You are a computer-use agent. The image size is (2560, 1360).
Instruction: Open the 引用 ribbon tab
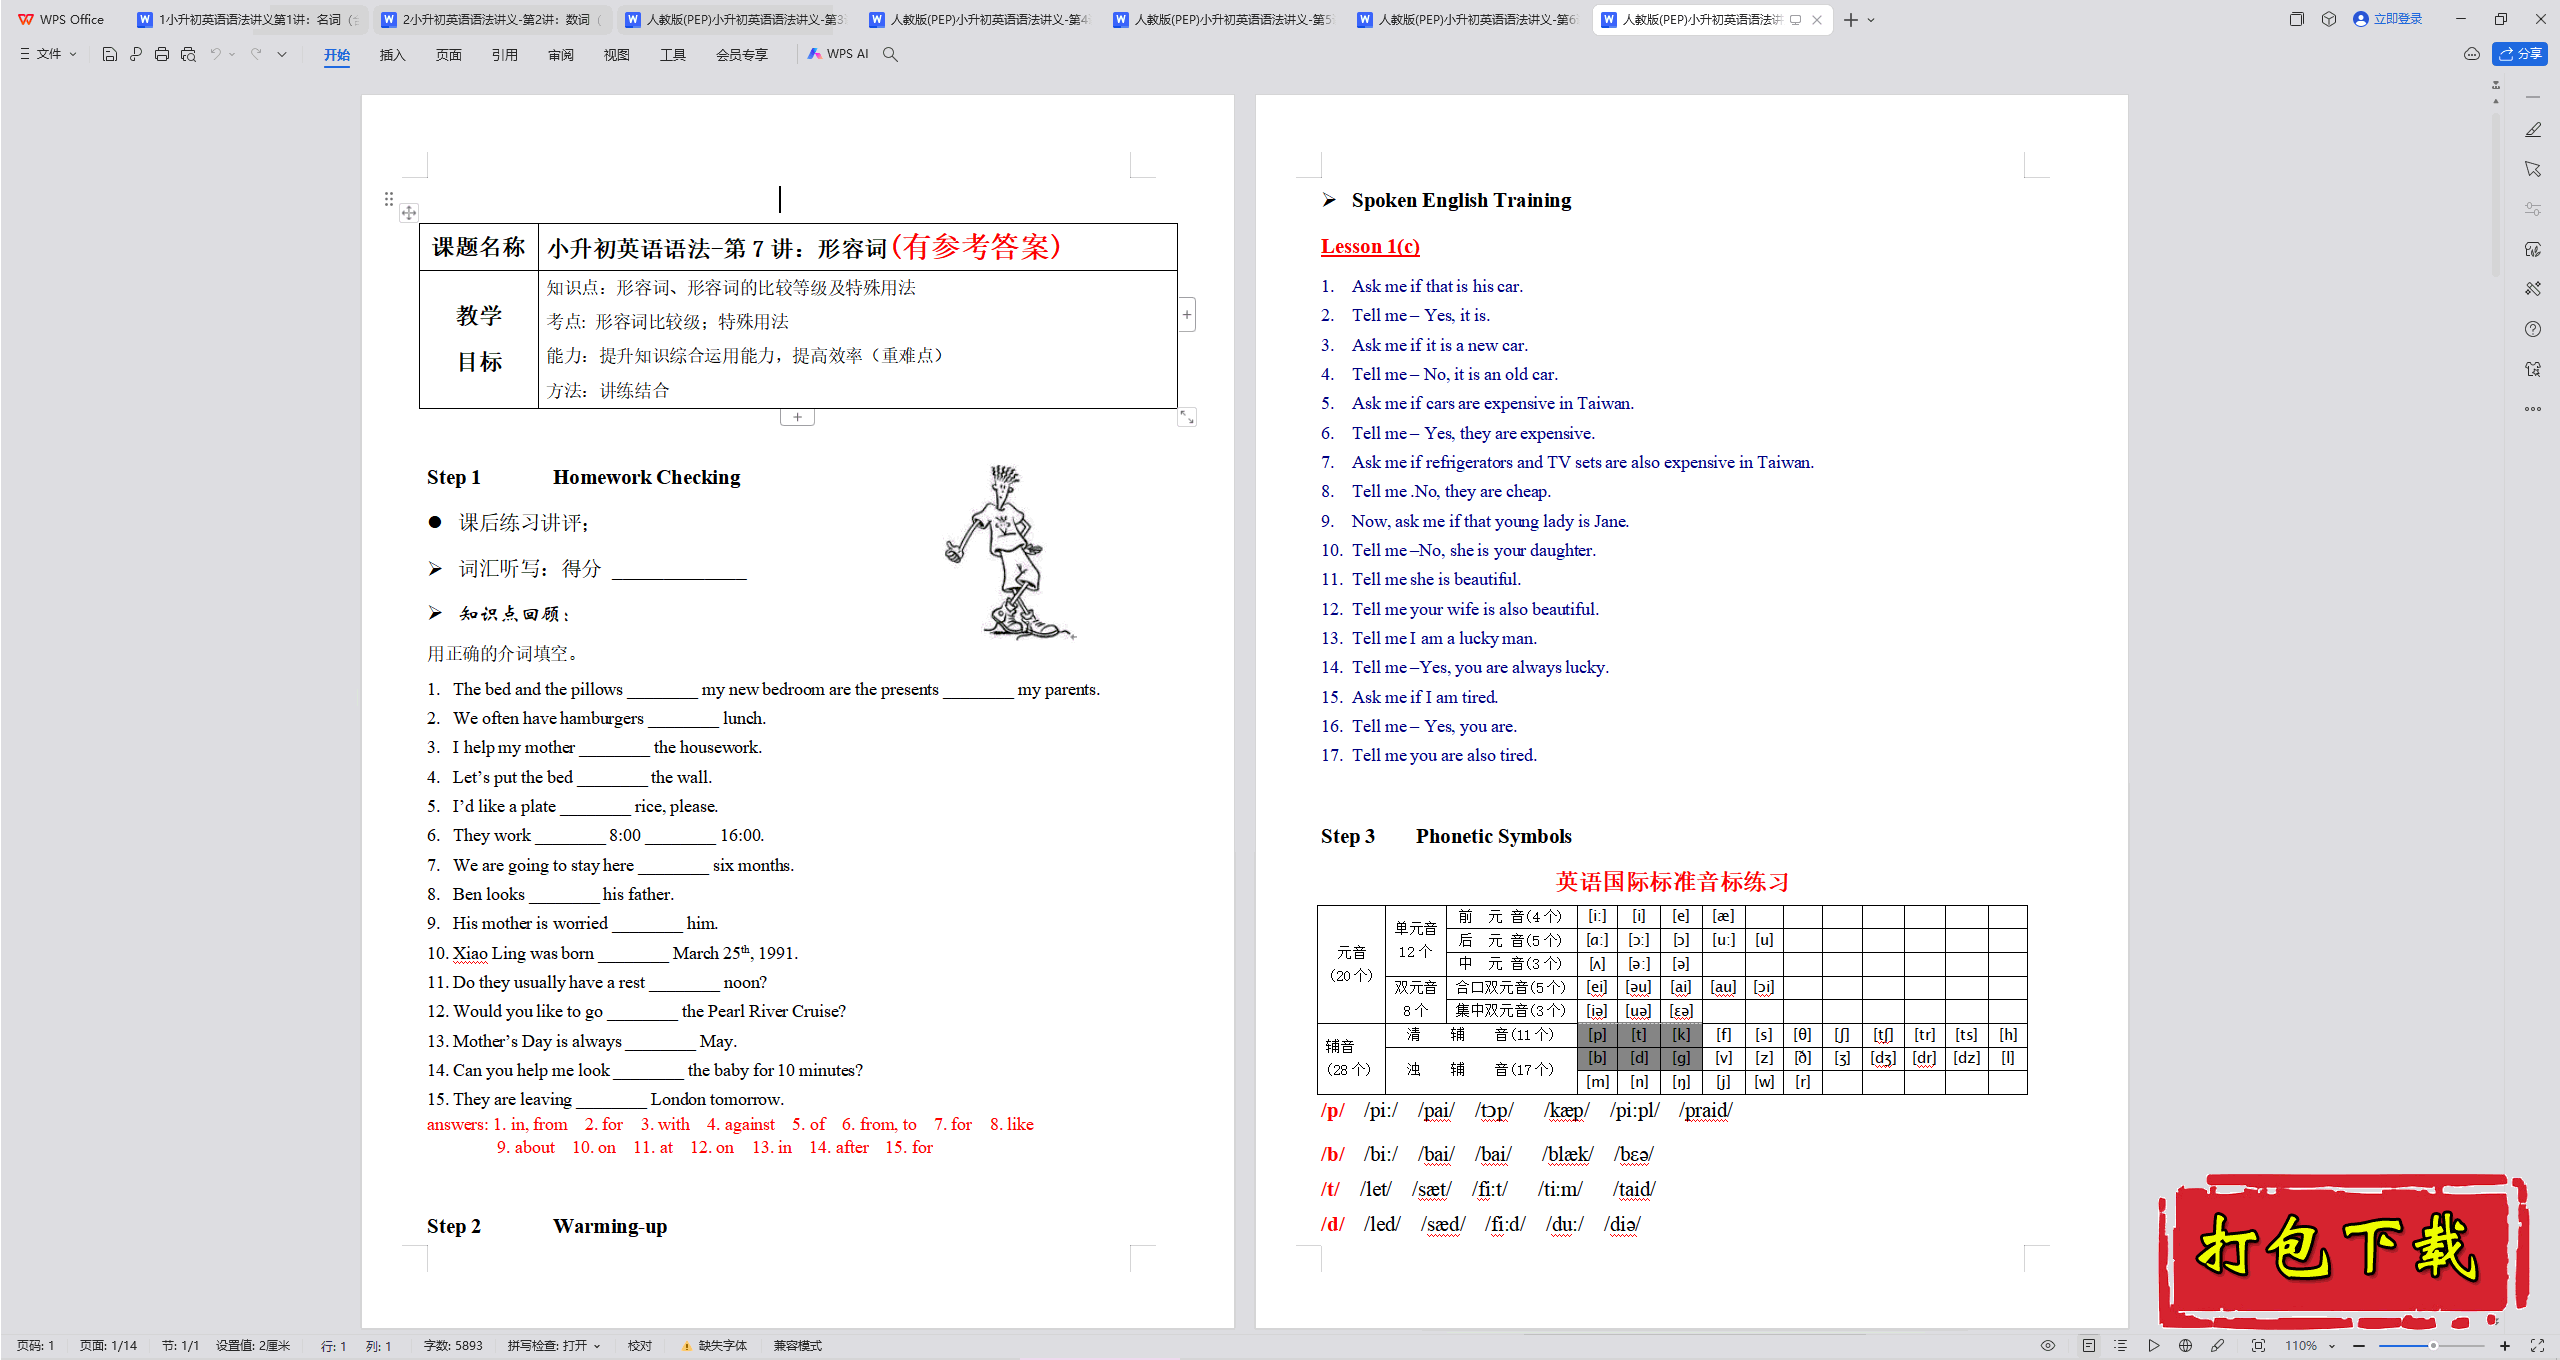click(x=505, y=55)
